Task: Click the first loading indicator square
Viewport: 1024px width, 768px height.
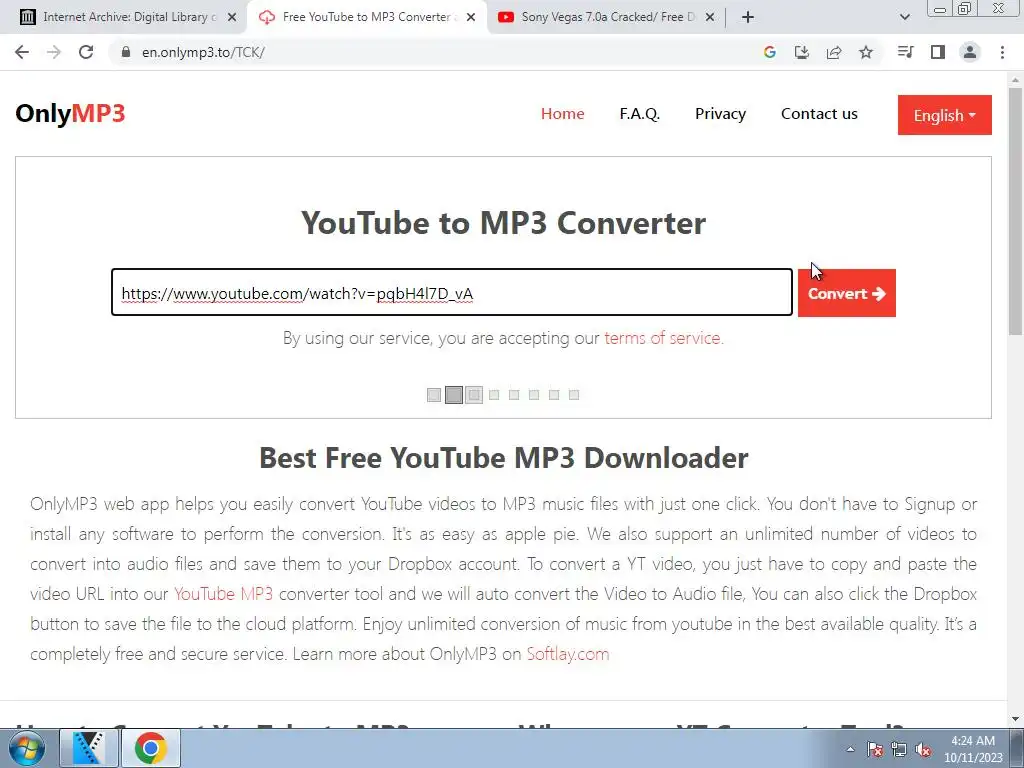Action: point(434,395)
